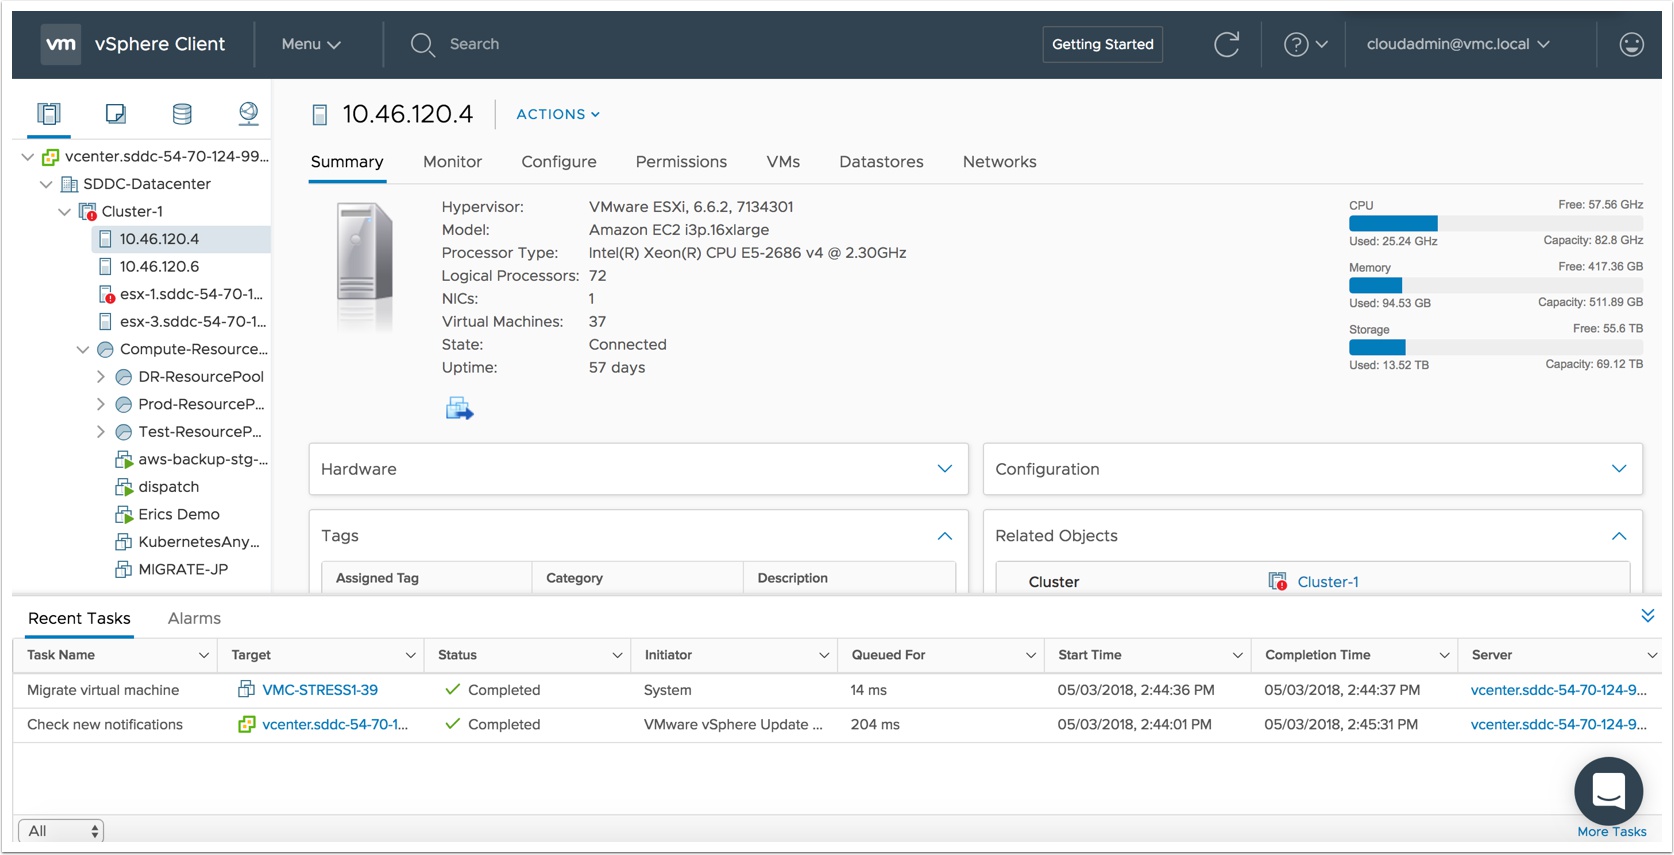This screenshot has height=855, width=1674.
Task: Switch to VMs and Templates view icon
Action: click(x=116, y=114)
